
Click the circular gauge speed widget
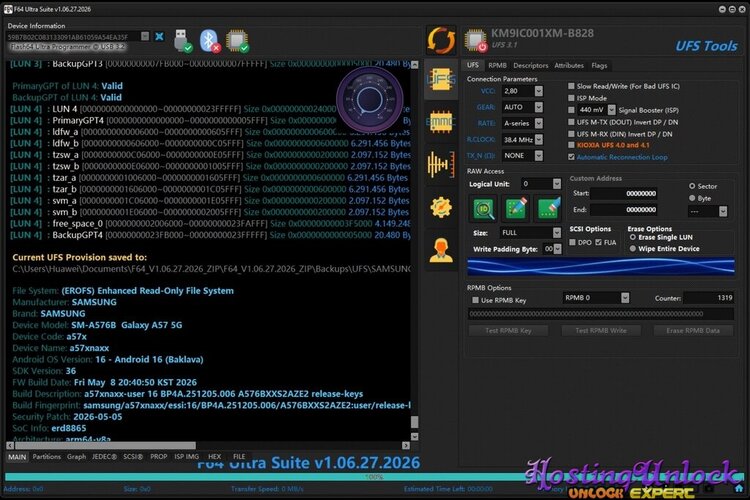(369, 100)
